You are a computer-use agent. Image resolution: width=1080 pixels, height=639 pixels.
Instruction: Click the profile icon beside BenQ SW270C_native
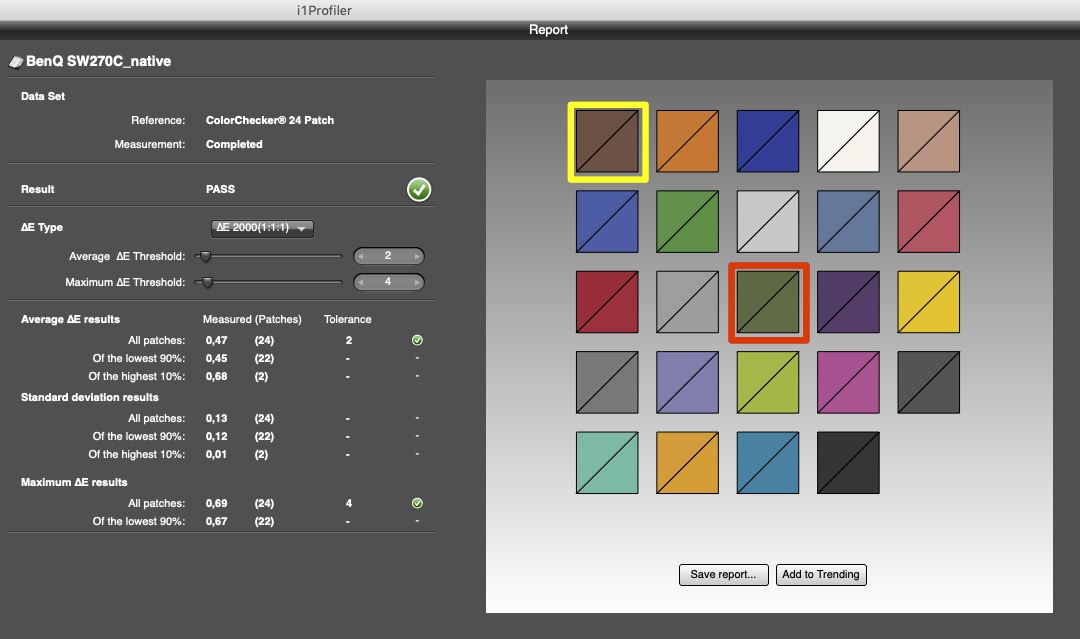tap(15, 62)
